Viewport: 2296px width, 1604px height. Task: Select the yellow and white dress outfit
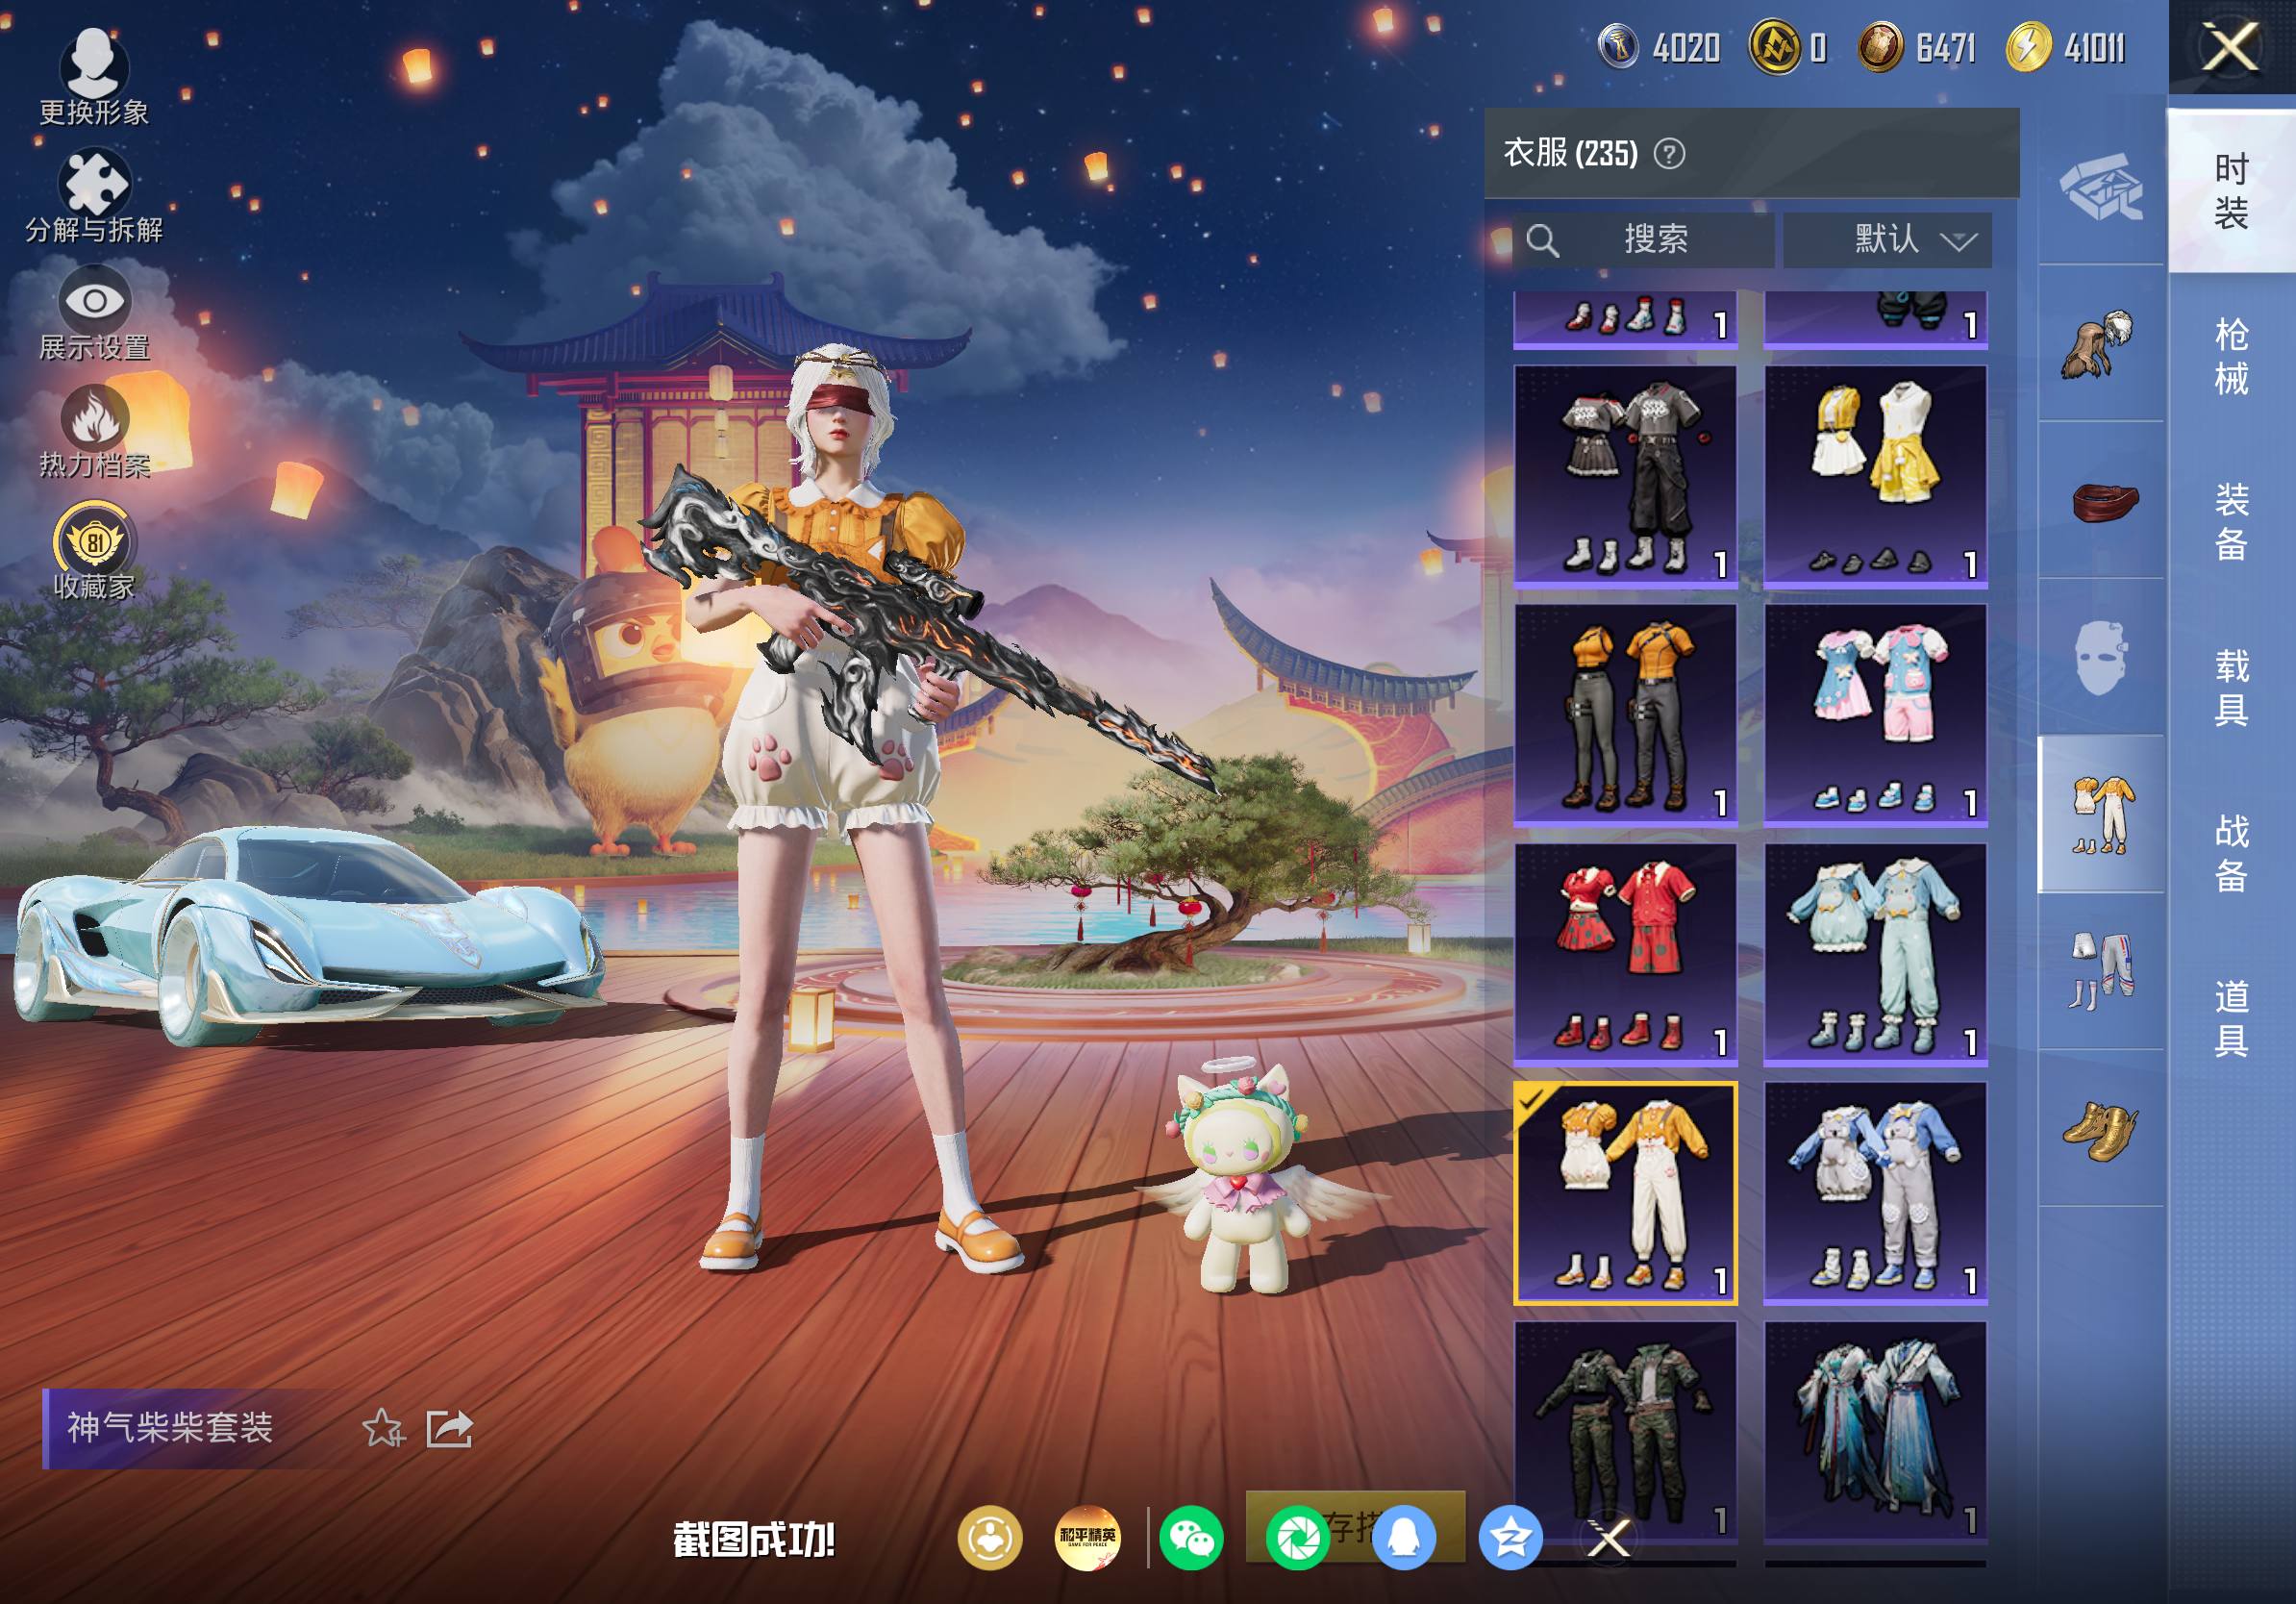pos(1875,475)
